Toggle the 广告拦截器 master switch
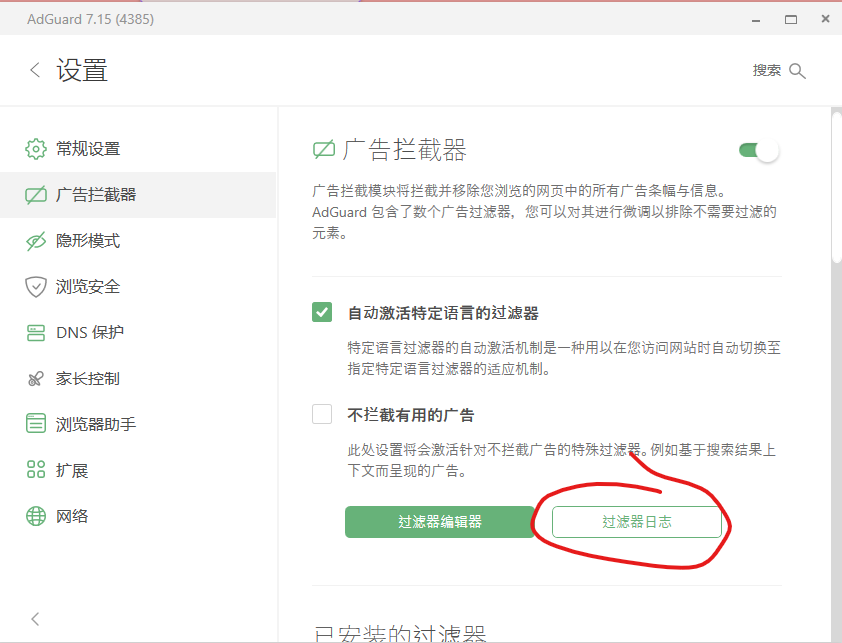The image size is (842, 643). point(758,150)
